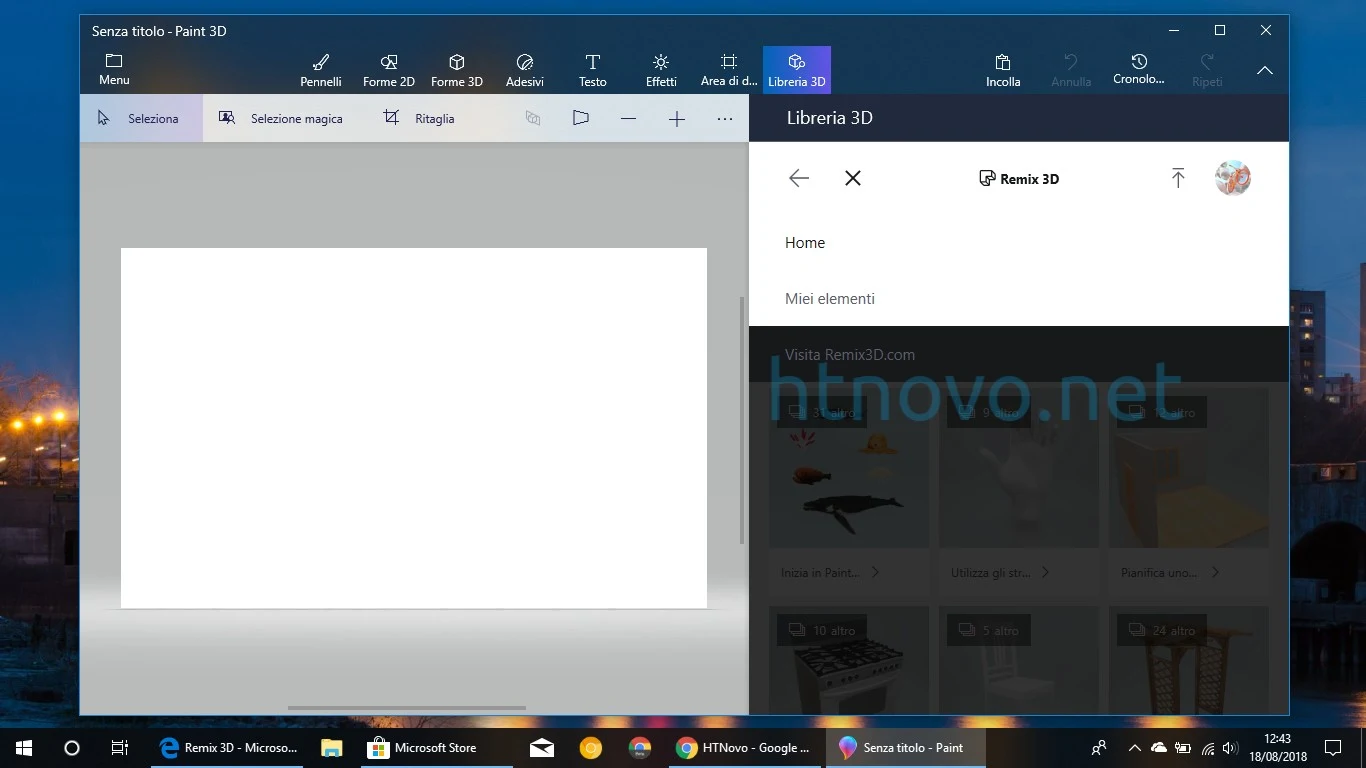This screenshot has width=1366, height=768.
Task: Expand the Inizia in Paint collection arrow
Action: [875, 572]
